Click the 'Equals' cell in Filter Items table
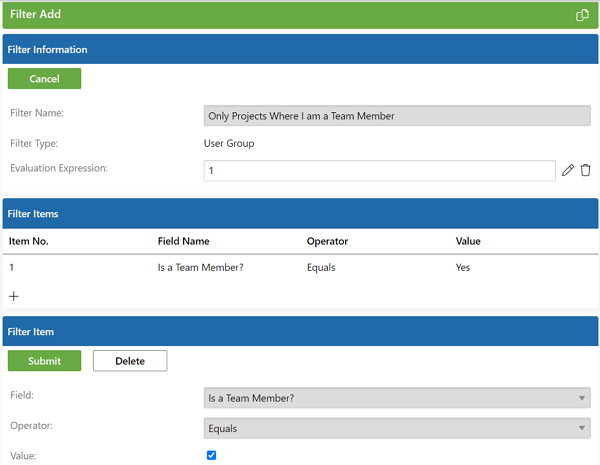 coord(321,268)
